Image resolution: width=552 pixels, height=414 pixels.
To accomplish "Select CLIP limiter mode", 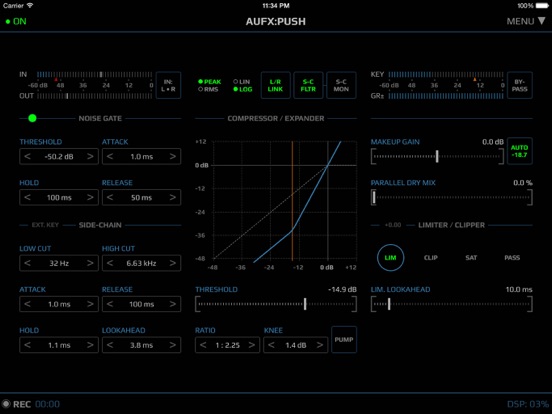I will 431,258.
